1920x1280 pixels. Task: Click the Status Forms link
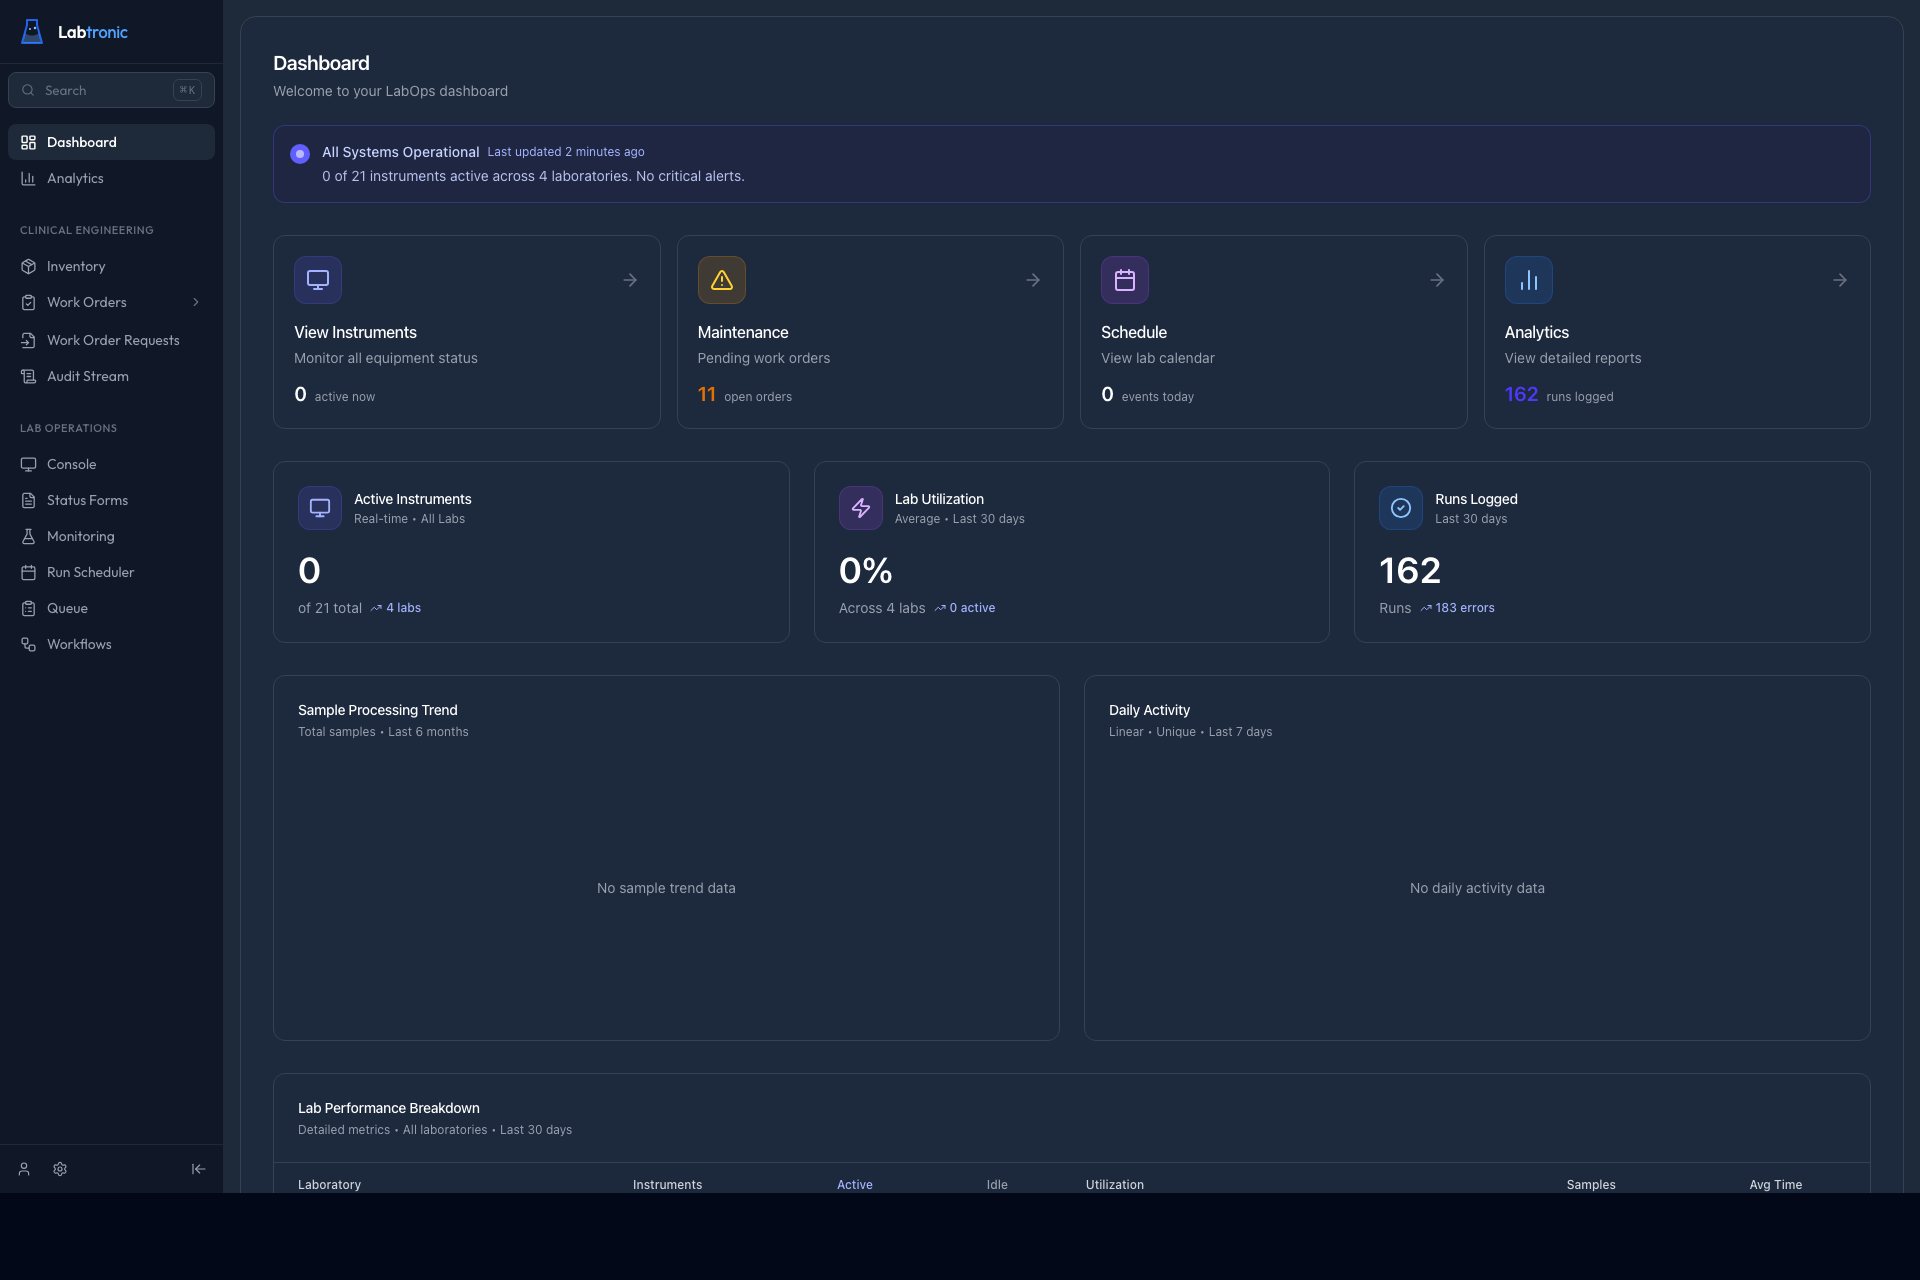87,500
